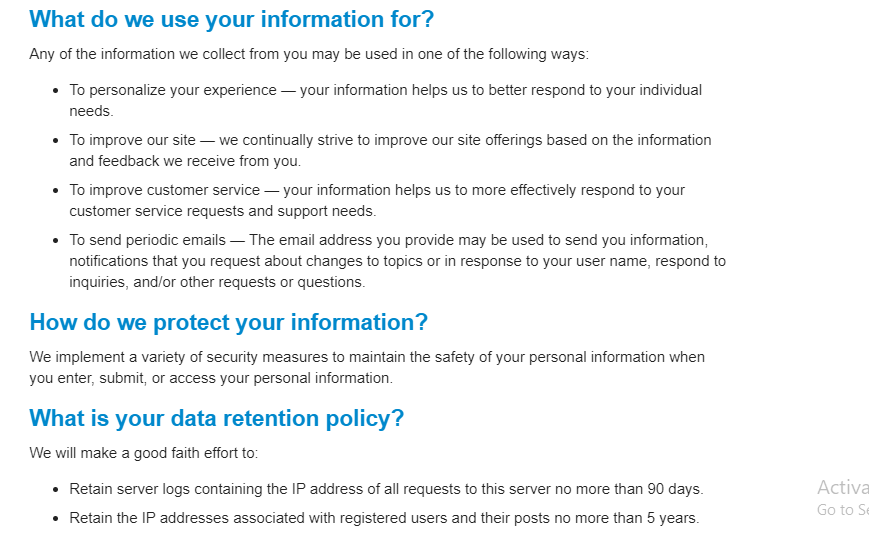Click the "To personalize your experience" bullet text
The image size is (869, 539).
(x=172, y=90)
